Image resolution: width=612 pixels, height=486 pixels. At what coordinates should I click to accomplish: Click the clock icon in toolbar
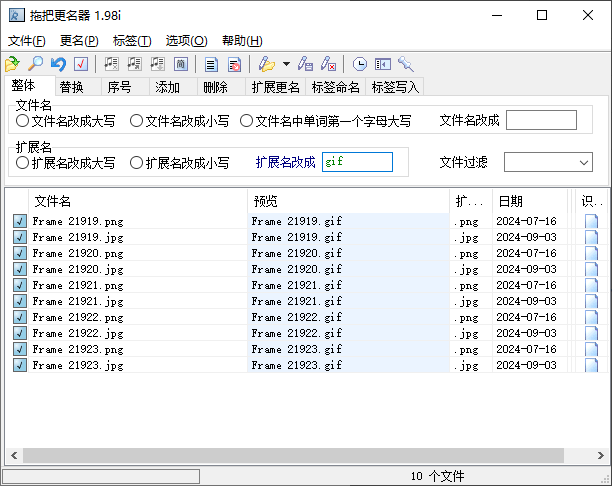click(x=360, y=64)
